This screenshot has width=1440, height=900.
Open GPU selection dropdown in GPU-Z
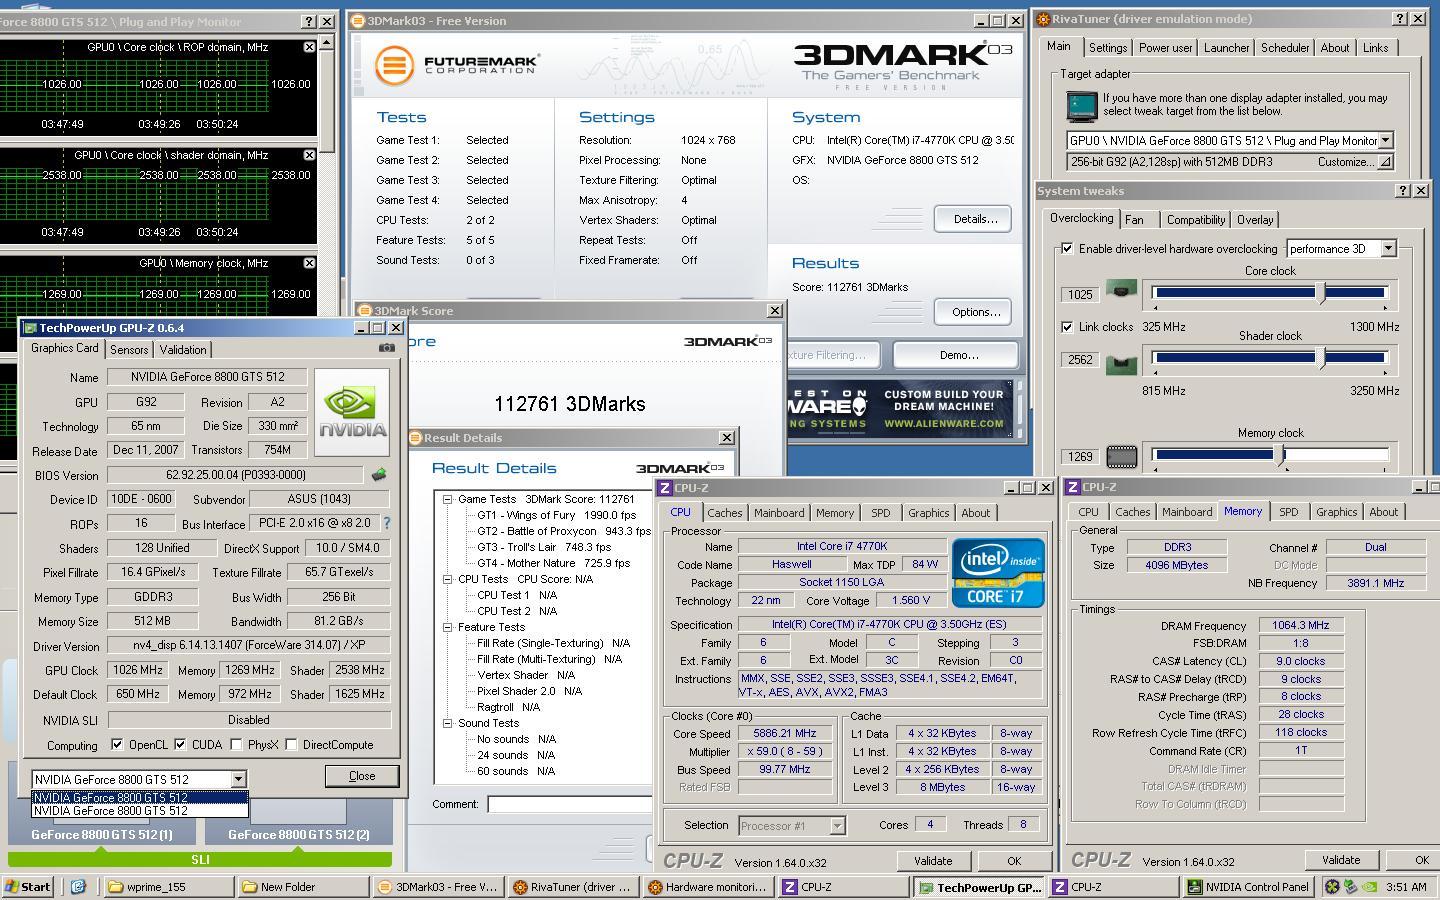[x=238, y=779]
